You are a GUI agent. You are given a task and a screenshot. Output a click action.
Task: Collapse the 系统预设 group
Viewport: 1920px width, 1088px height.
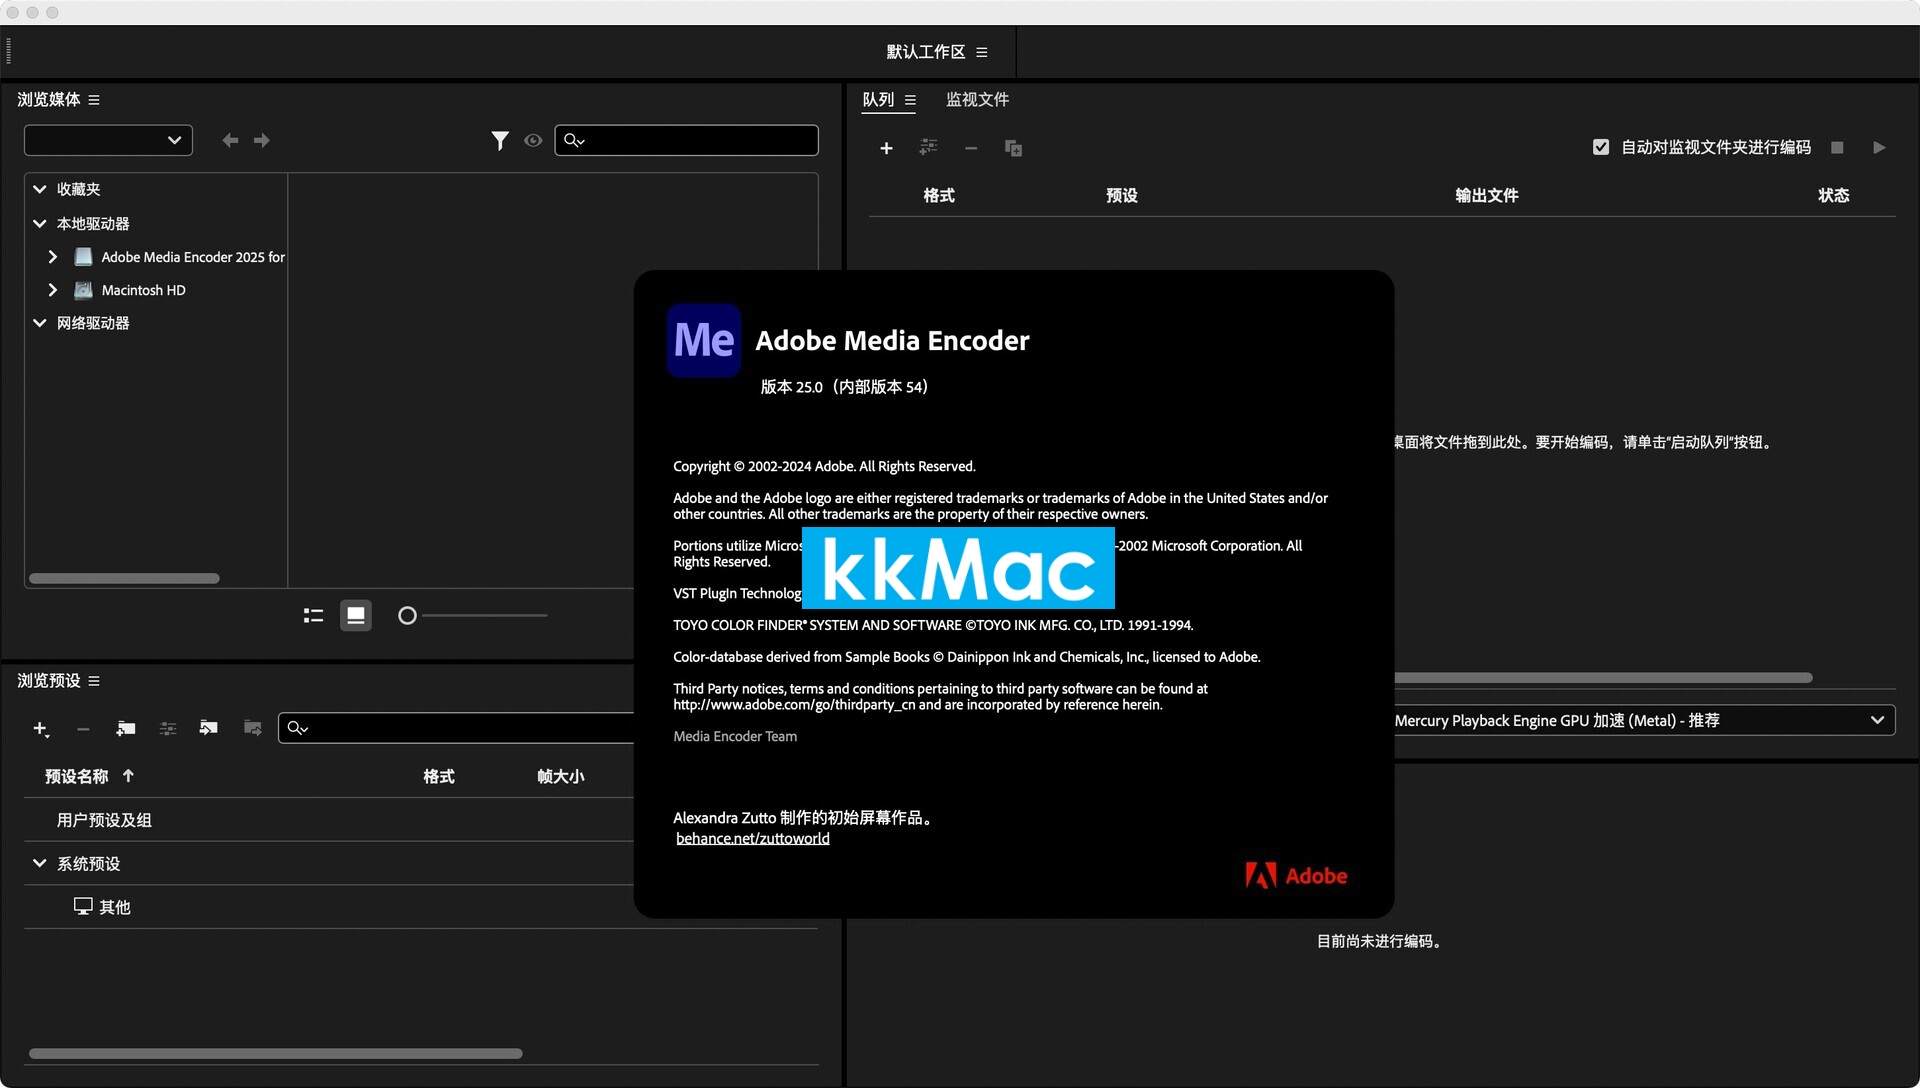coord(40,864)
